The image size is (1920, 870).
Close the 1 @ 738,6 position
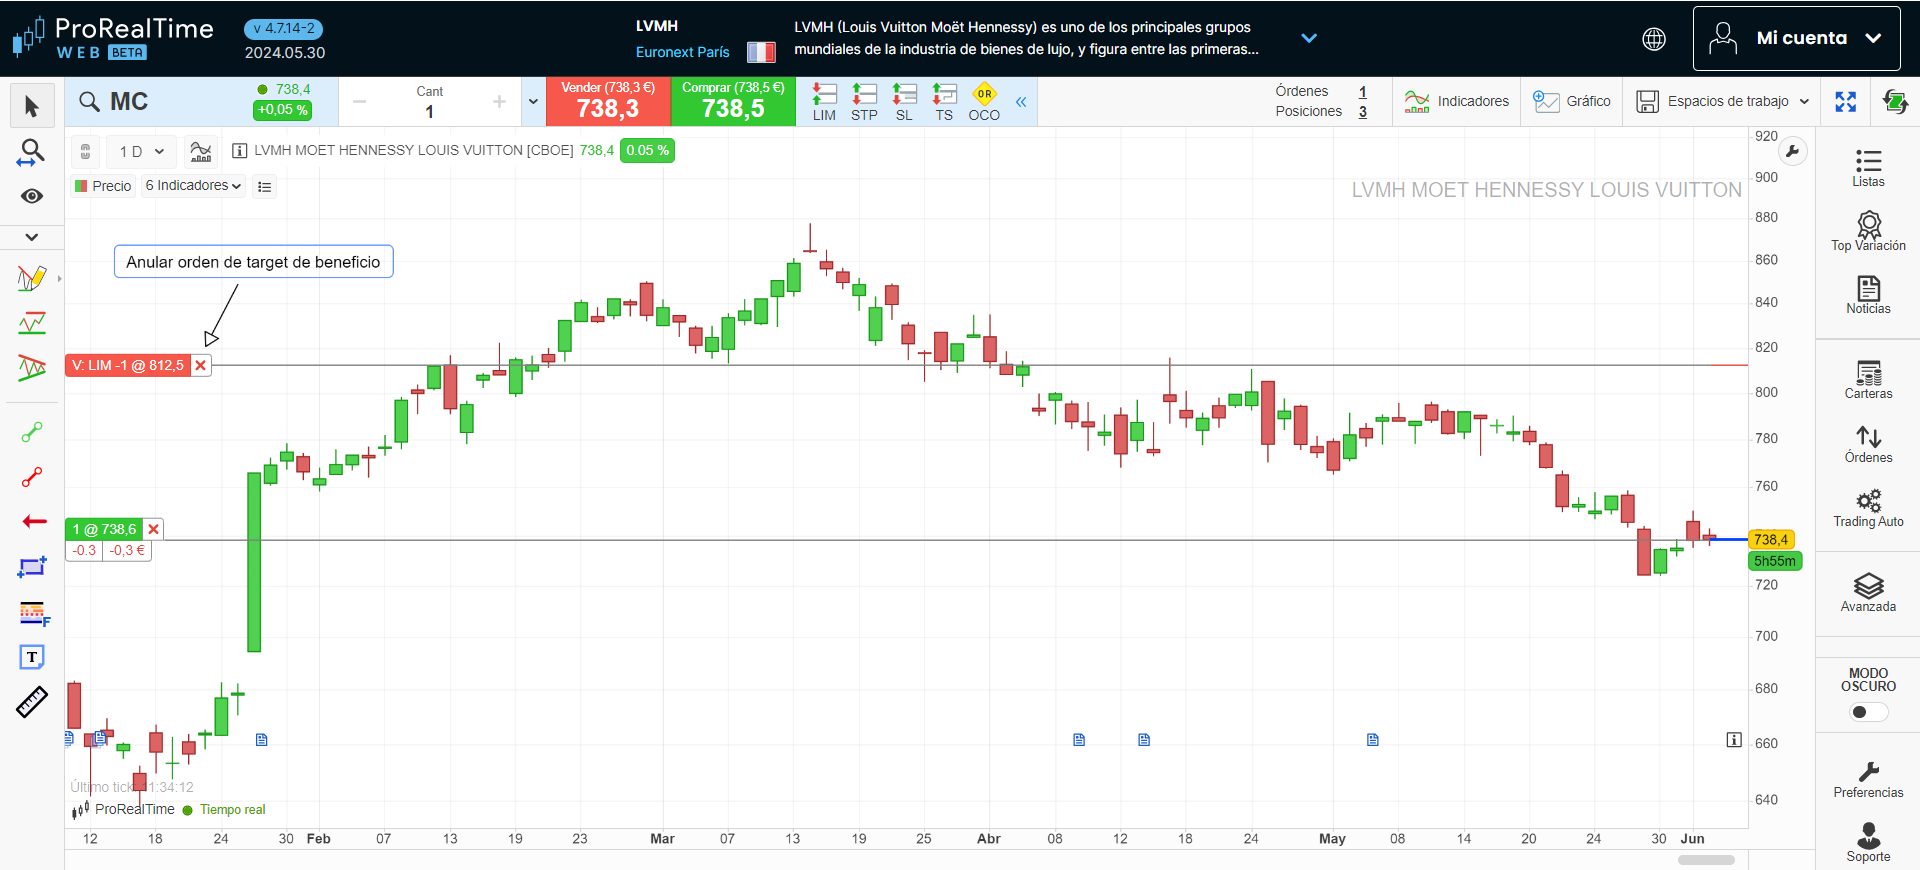coord(153,529)
